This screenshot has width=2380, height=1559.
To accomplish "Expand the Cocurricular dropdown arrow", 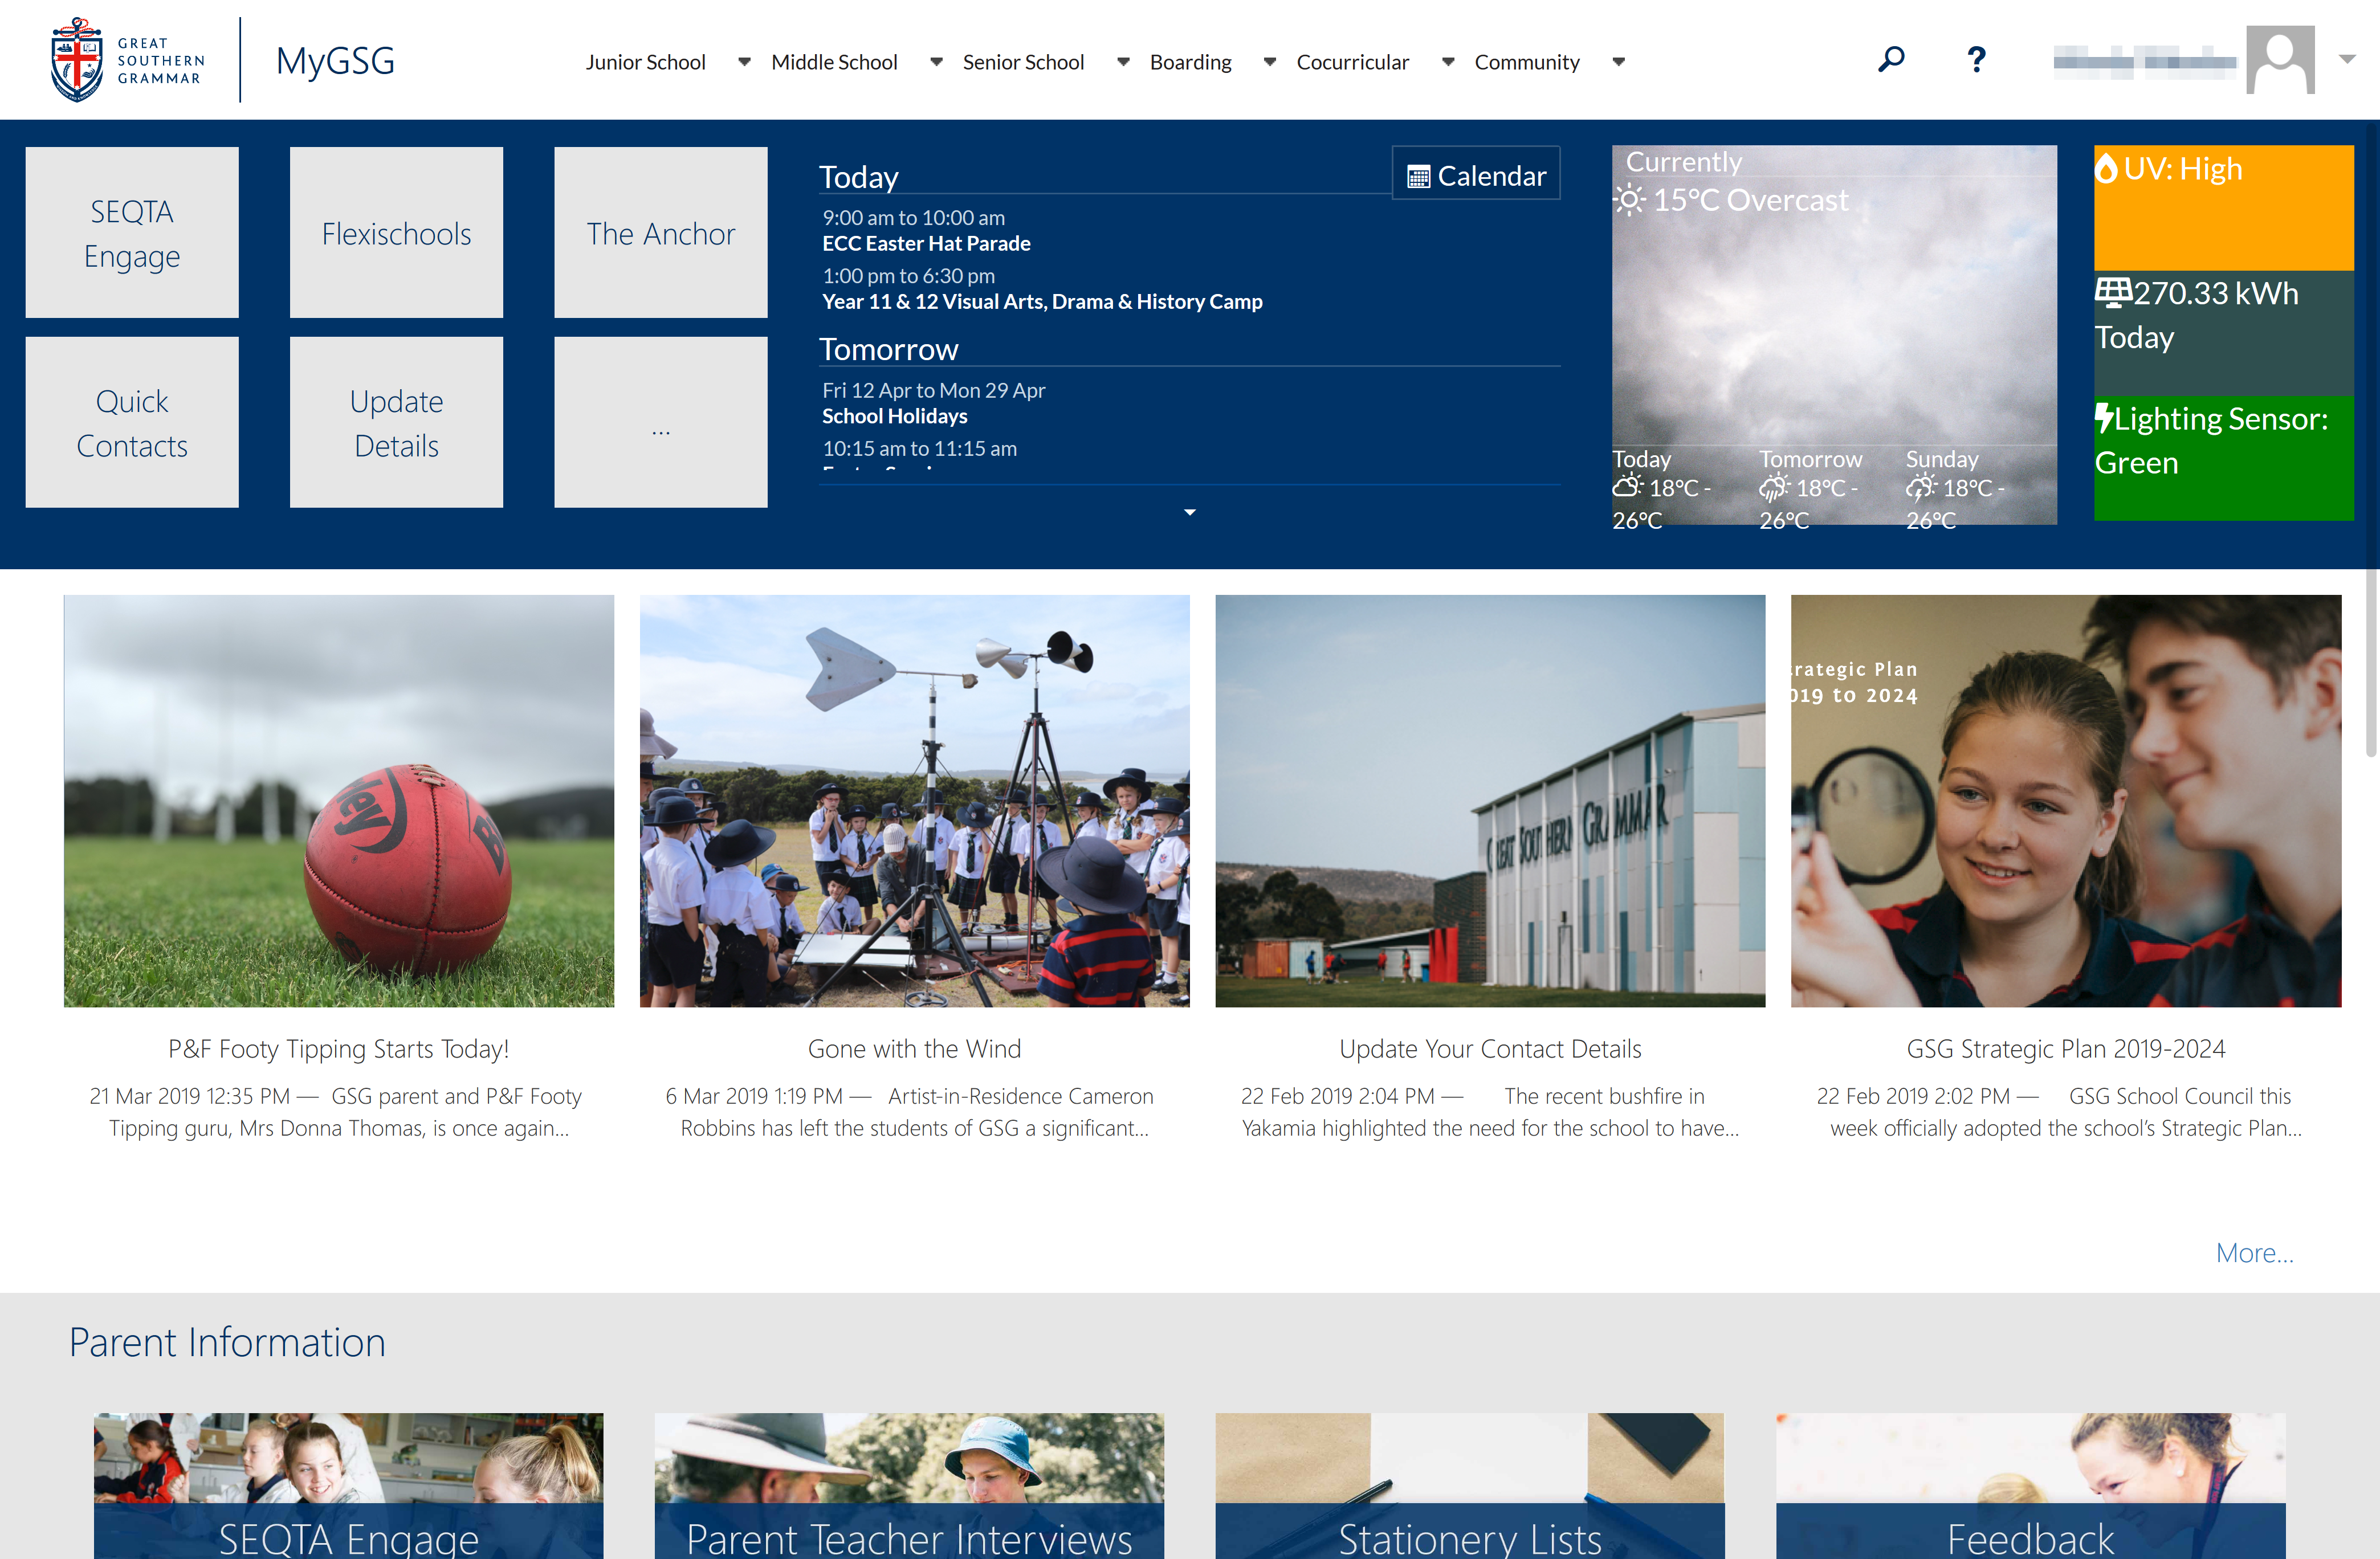I will (1447, 62).
